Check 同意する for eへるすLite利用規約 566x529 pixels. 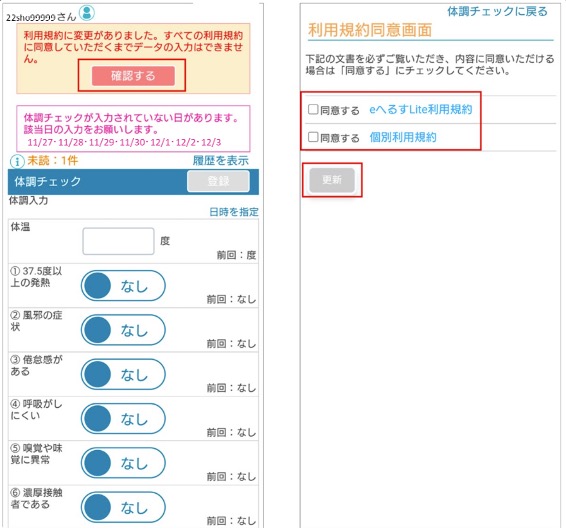(313, 109)
